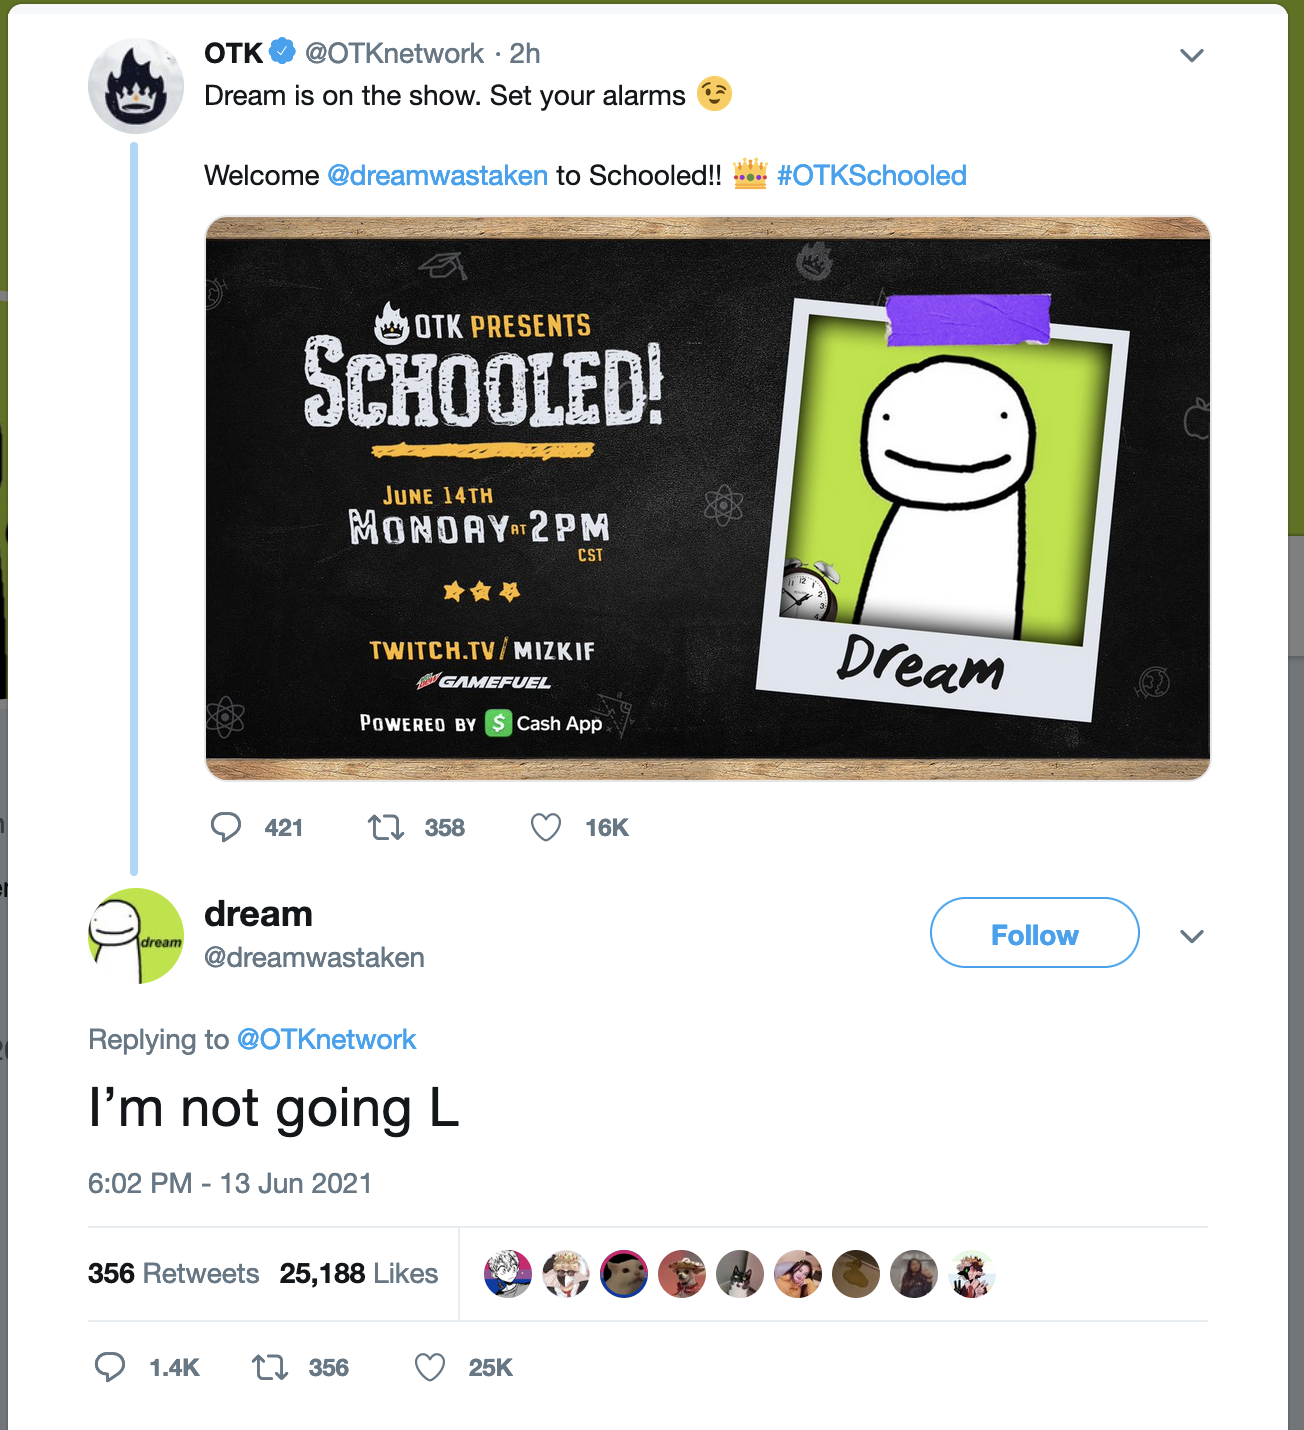Click the reply bubble on dream's tweet
The height and width of the screenshot is (1430, 1304).
pos(110,1367)
